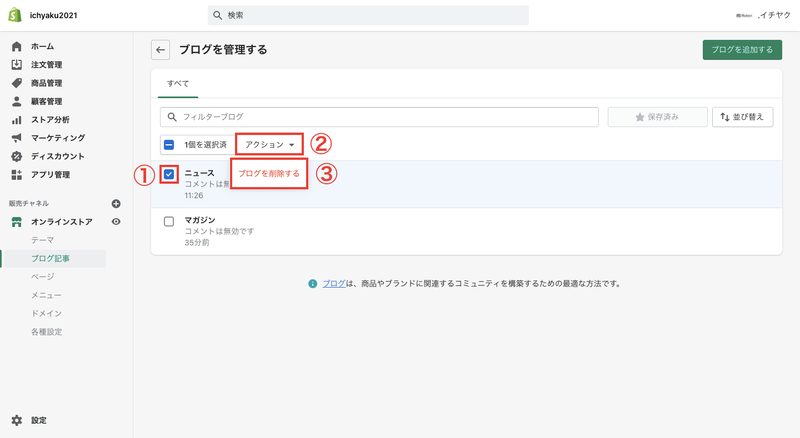Viewport: 800px width, 438px height.
Task: Click the ホーム sidebar label
Action: coord(42,46)
